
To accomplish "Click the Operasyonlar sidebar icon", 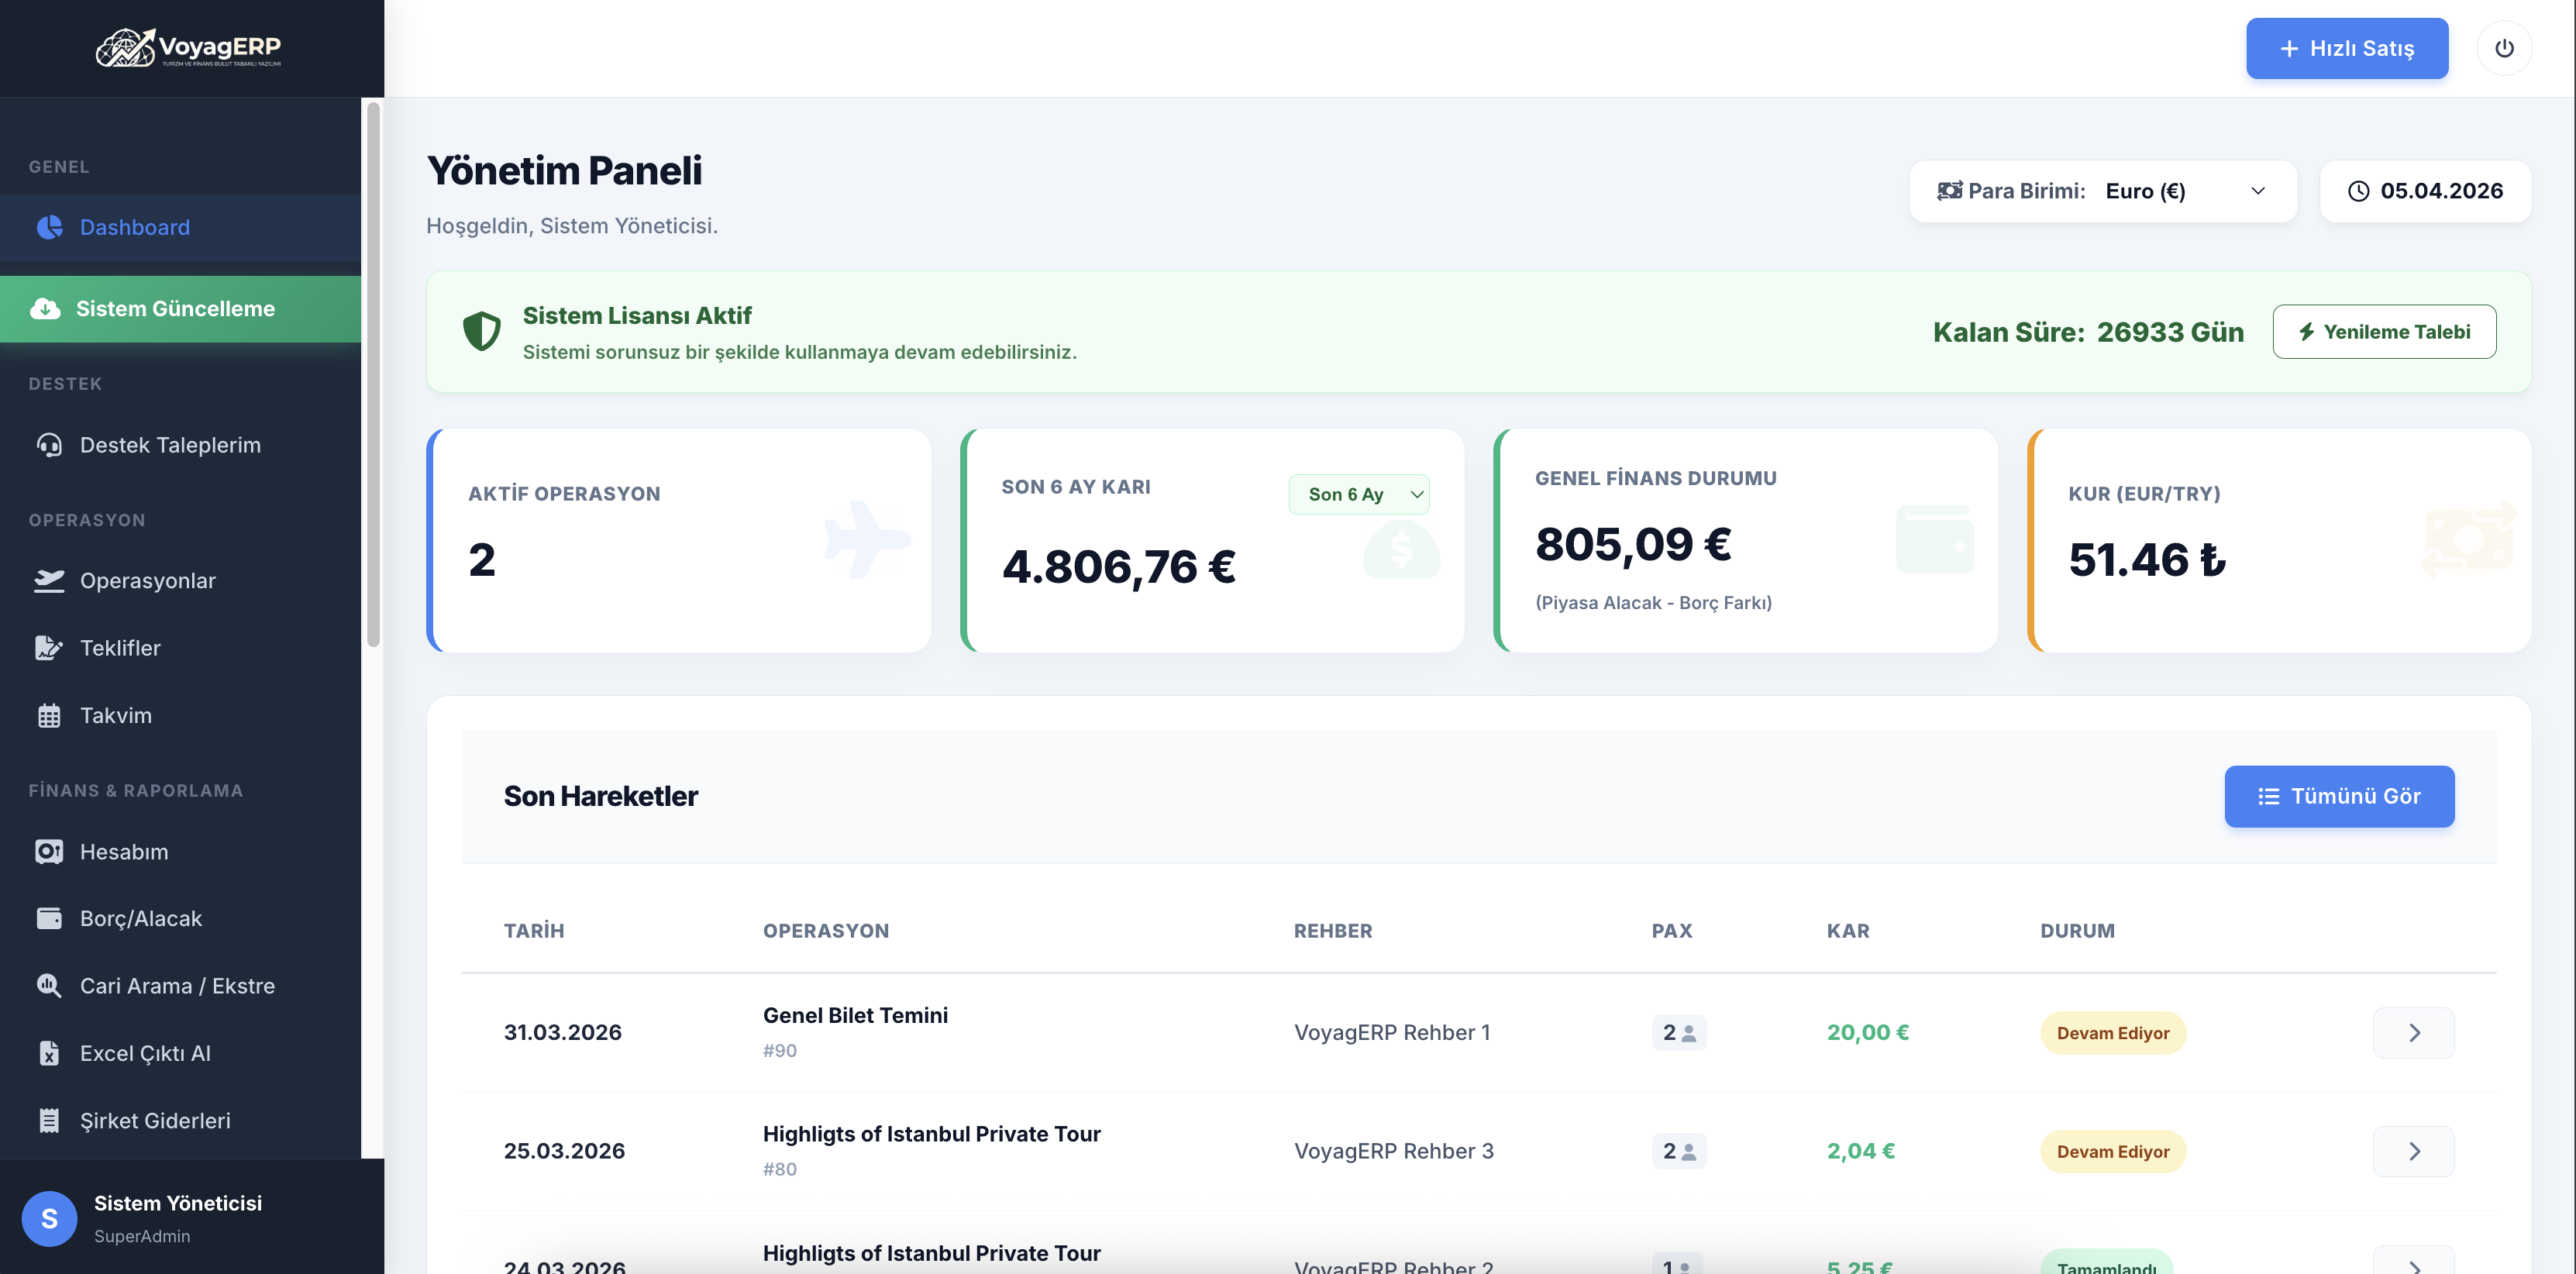I will (49, 580).
